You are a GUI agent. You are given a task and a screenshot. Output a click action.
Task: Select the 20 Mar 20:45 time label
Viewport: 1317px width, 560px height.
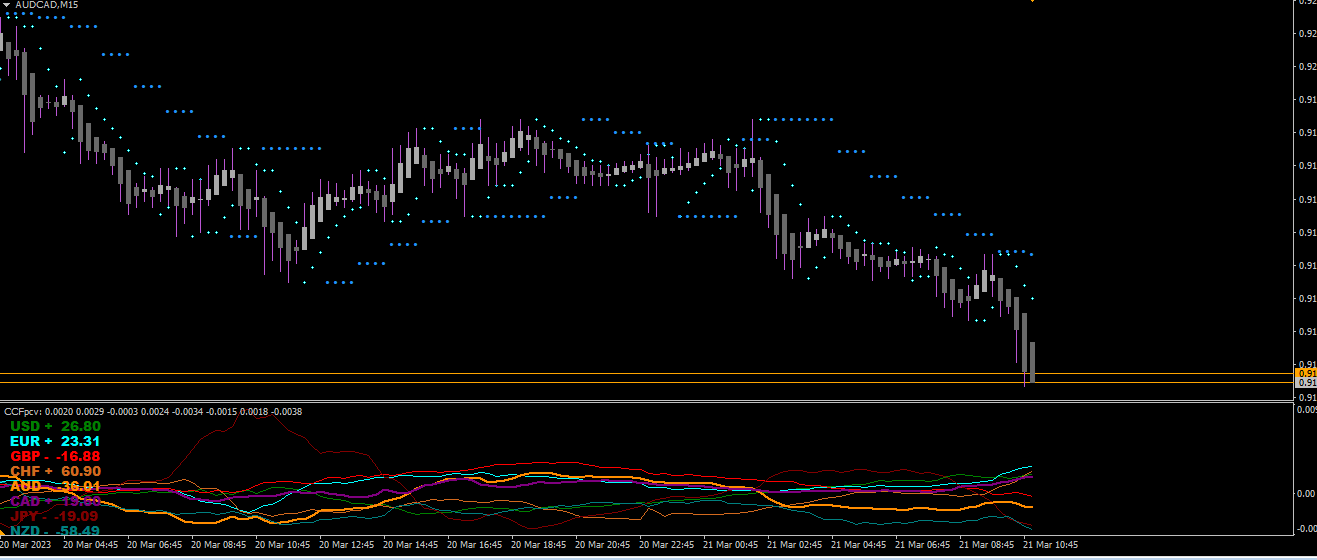(x=603, y=546)
